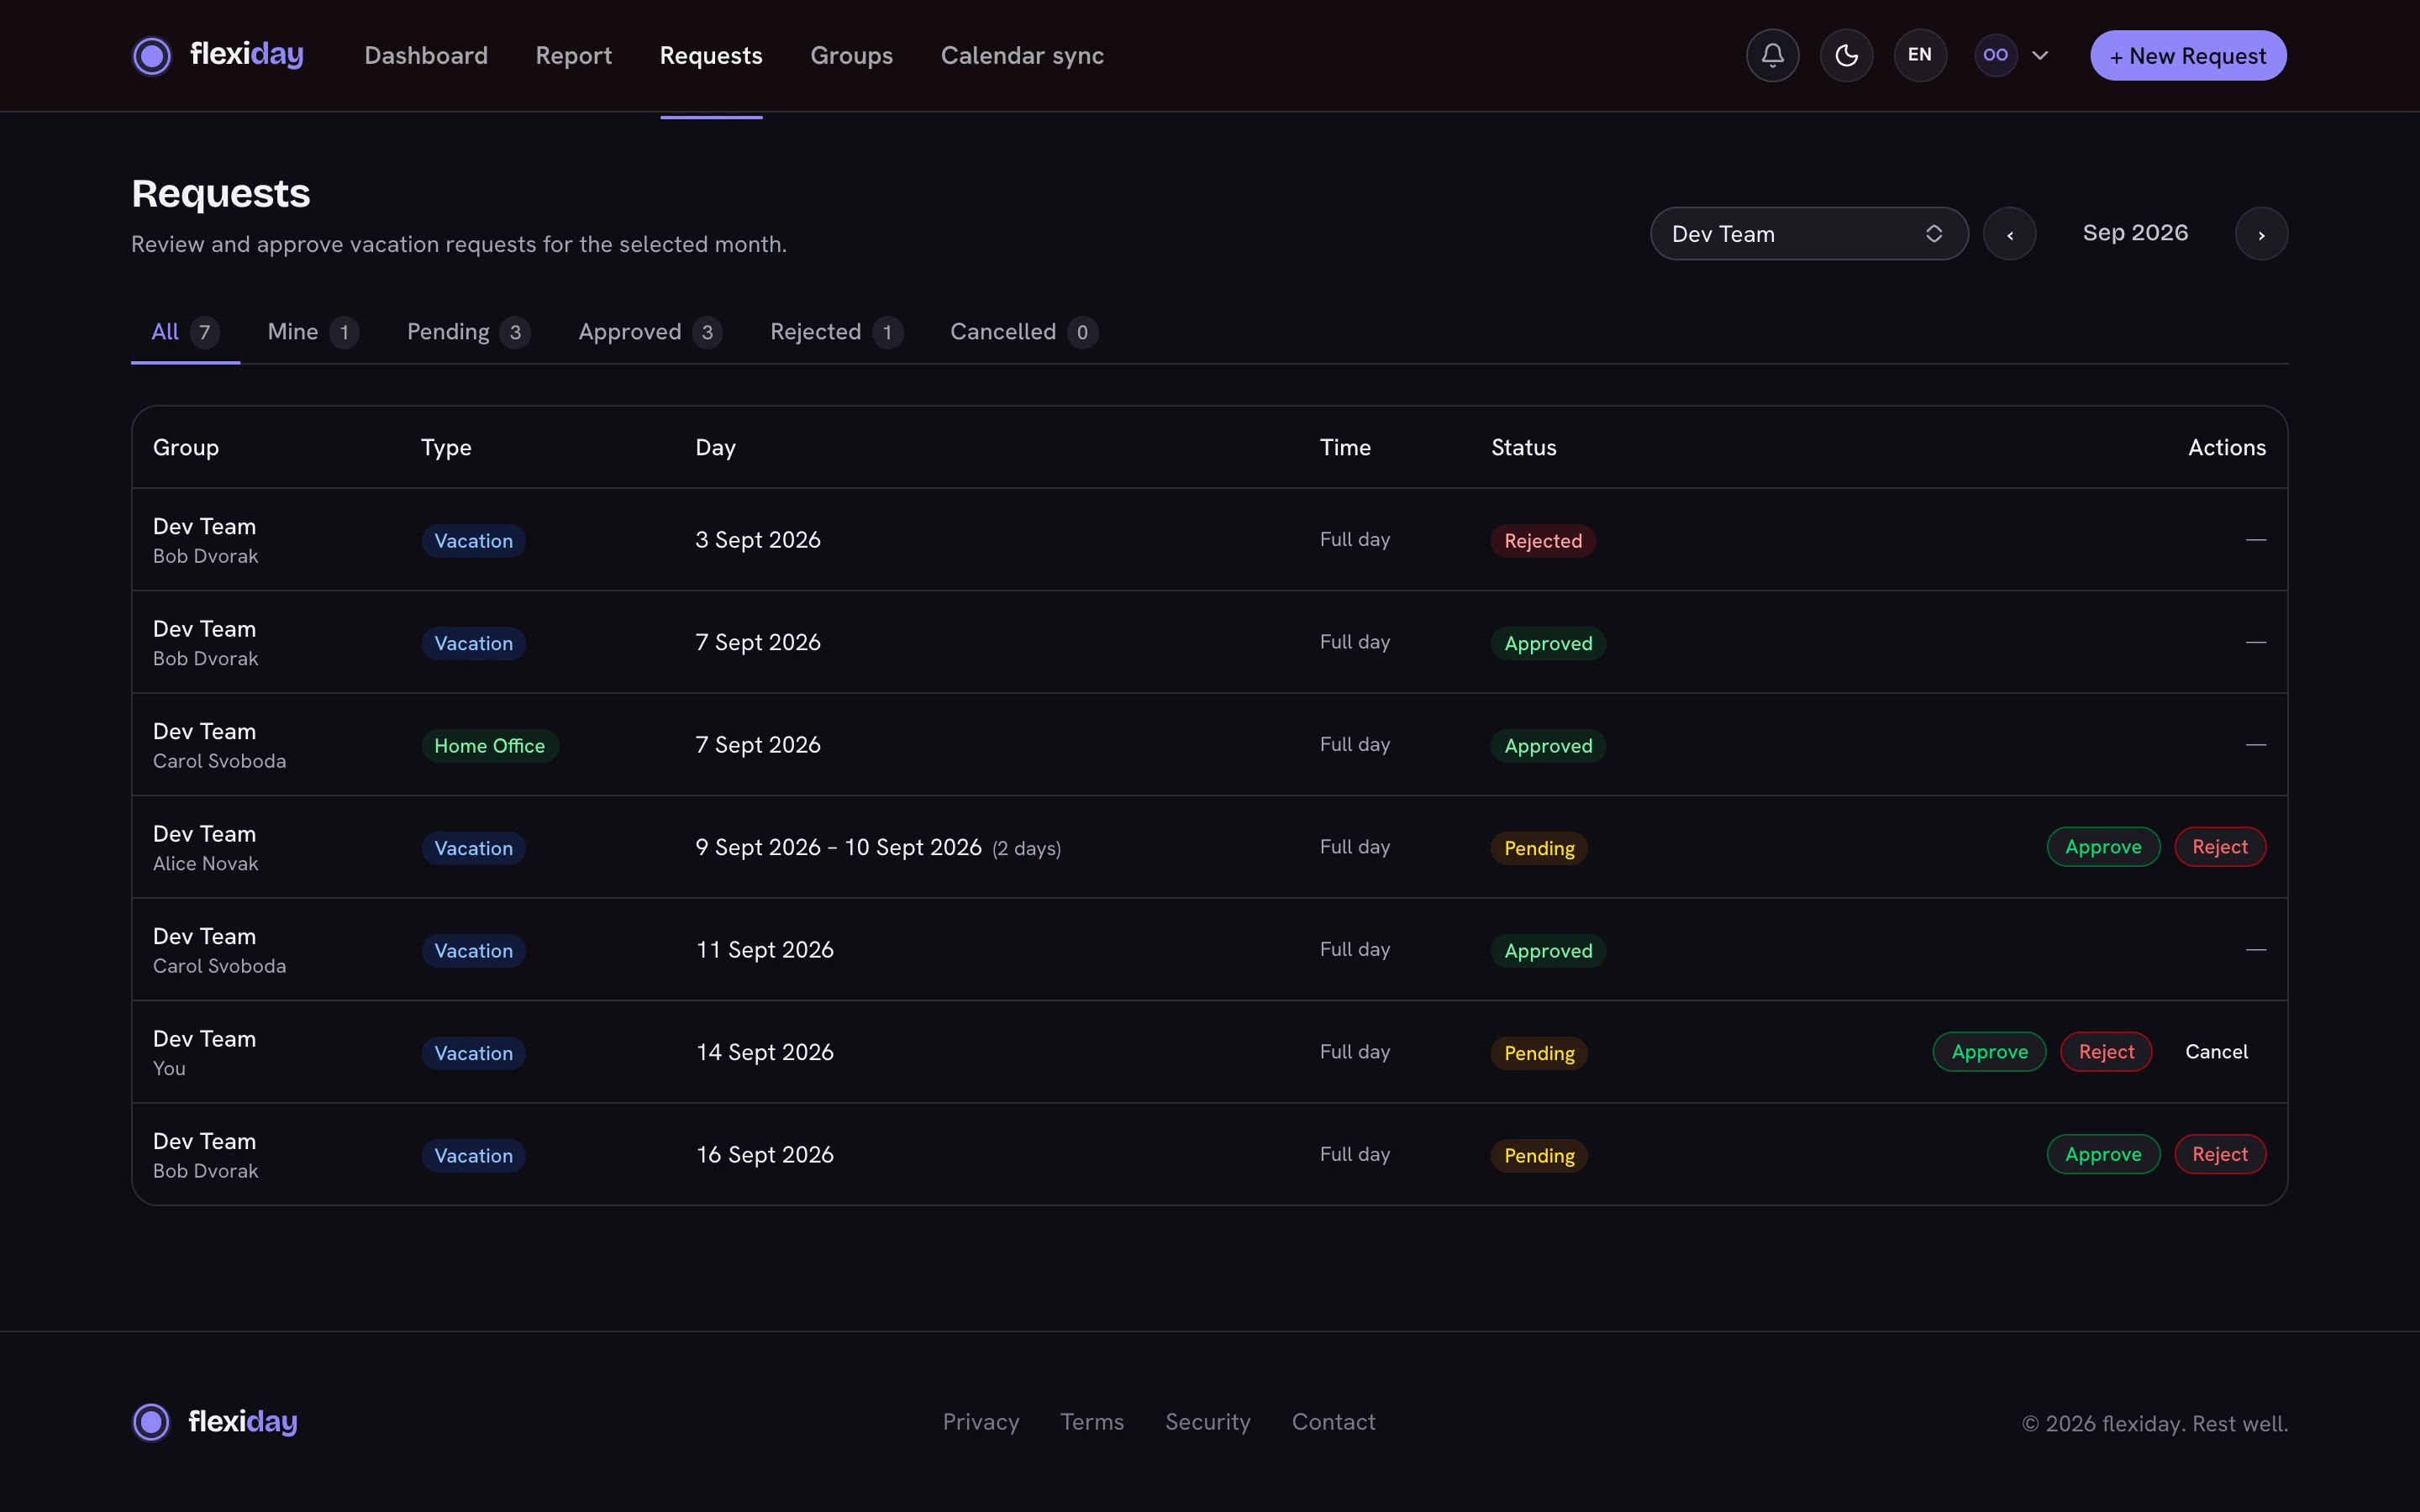This screenshot has height=1512, width=2420.
Task: Reject Bob Dvorak's 16 Sept request
Action: pos(2220,1154)
